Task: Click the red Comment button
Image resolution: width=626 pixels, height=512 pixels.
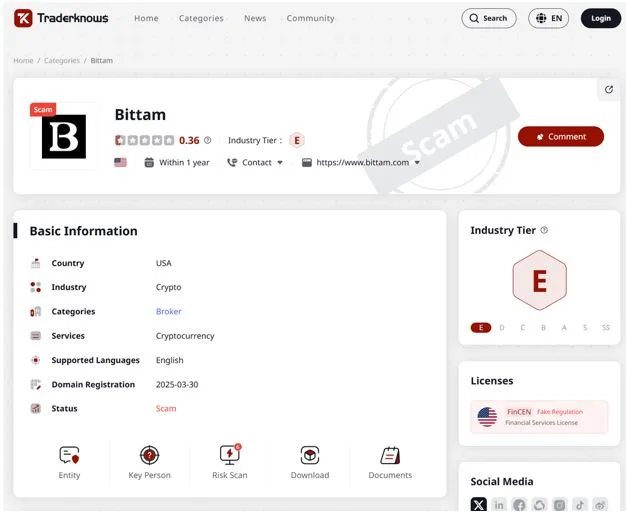Action: click(x=561, y=137)
